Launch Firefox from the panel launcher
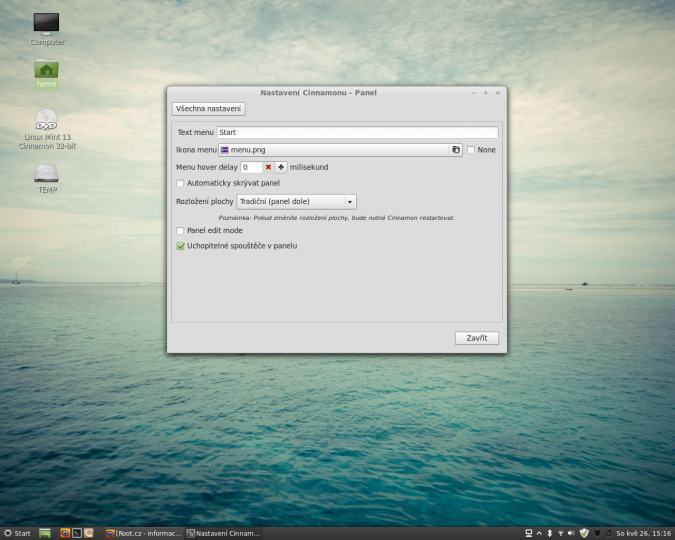Viewport: 675px width, 540px height. (x=65, y=533)
